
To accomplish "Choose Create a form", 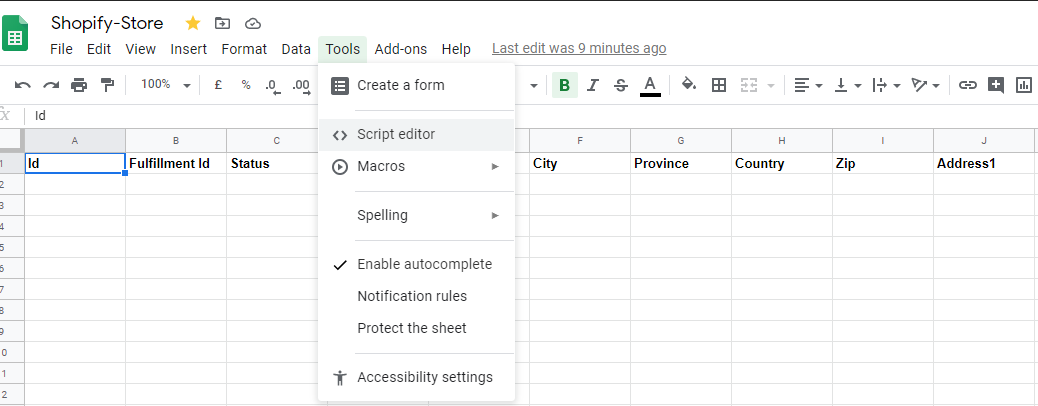I will click(416, 85).
